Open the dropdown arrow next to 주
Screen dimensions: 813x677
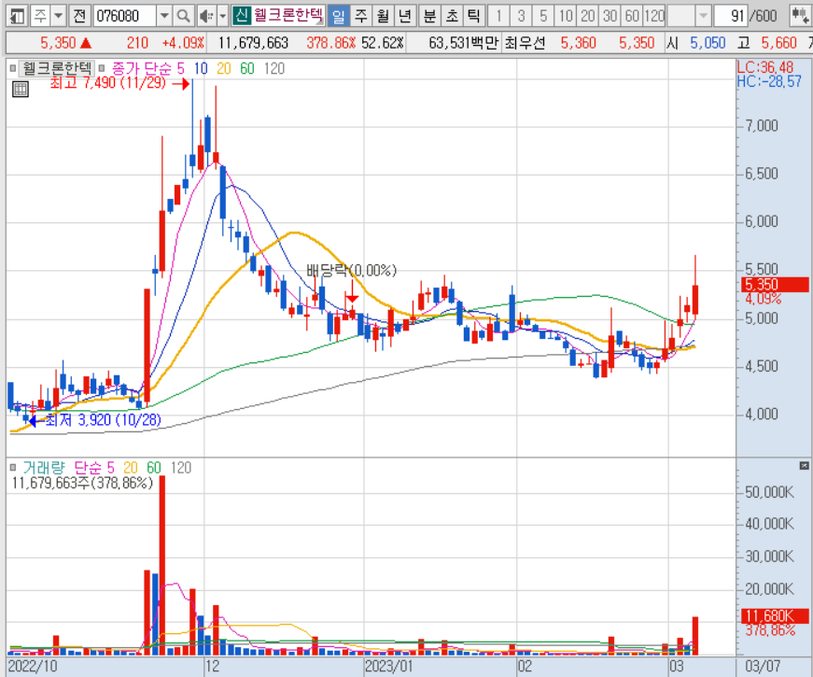58,16
